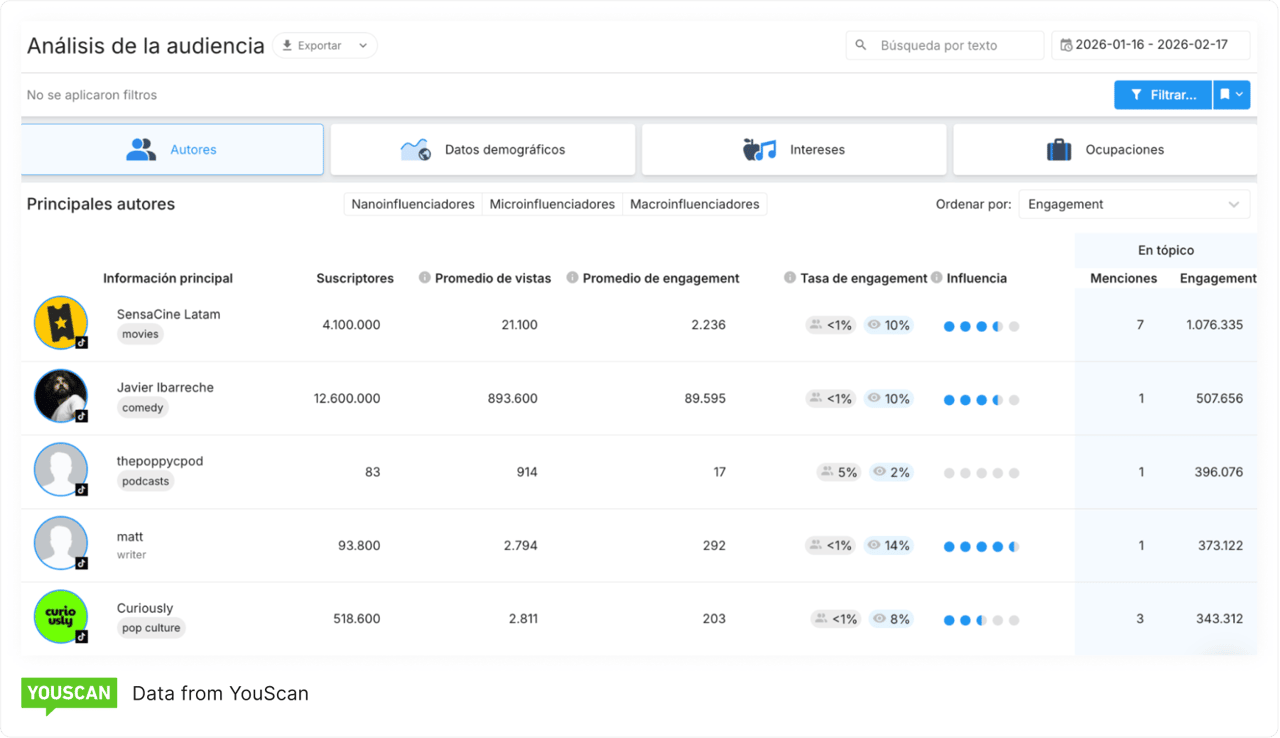The image size is (1280, 738).
Task: Open the Ordenar por Engagement dropdown
Action: click(x=1134, y=204)
